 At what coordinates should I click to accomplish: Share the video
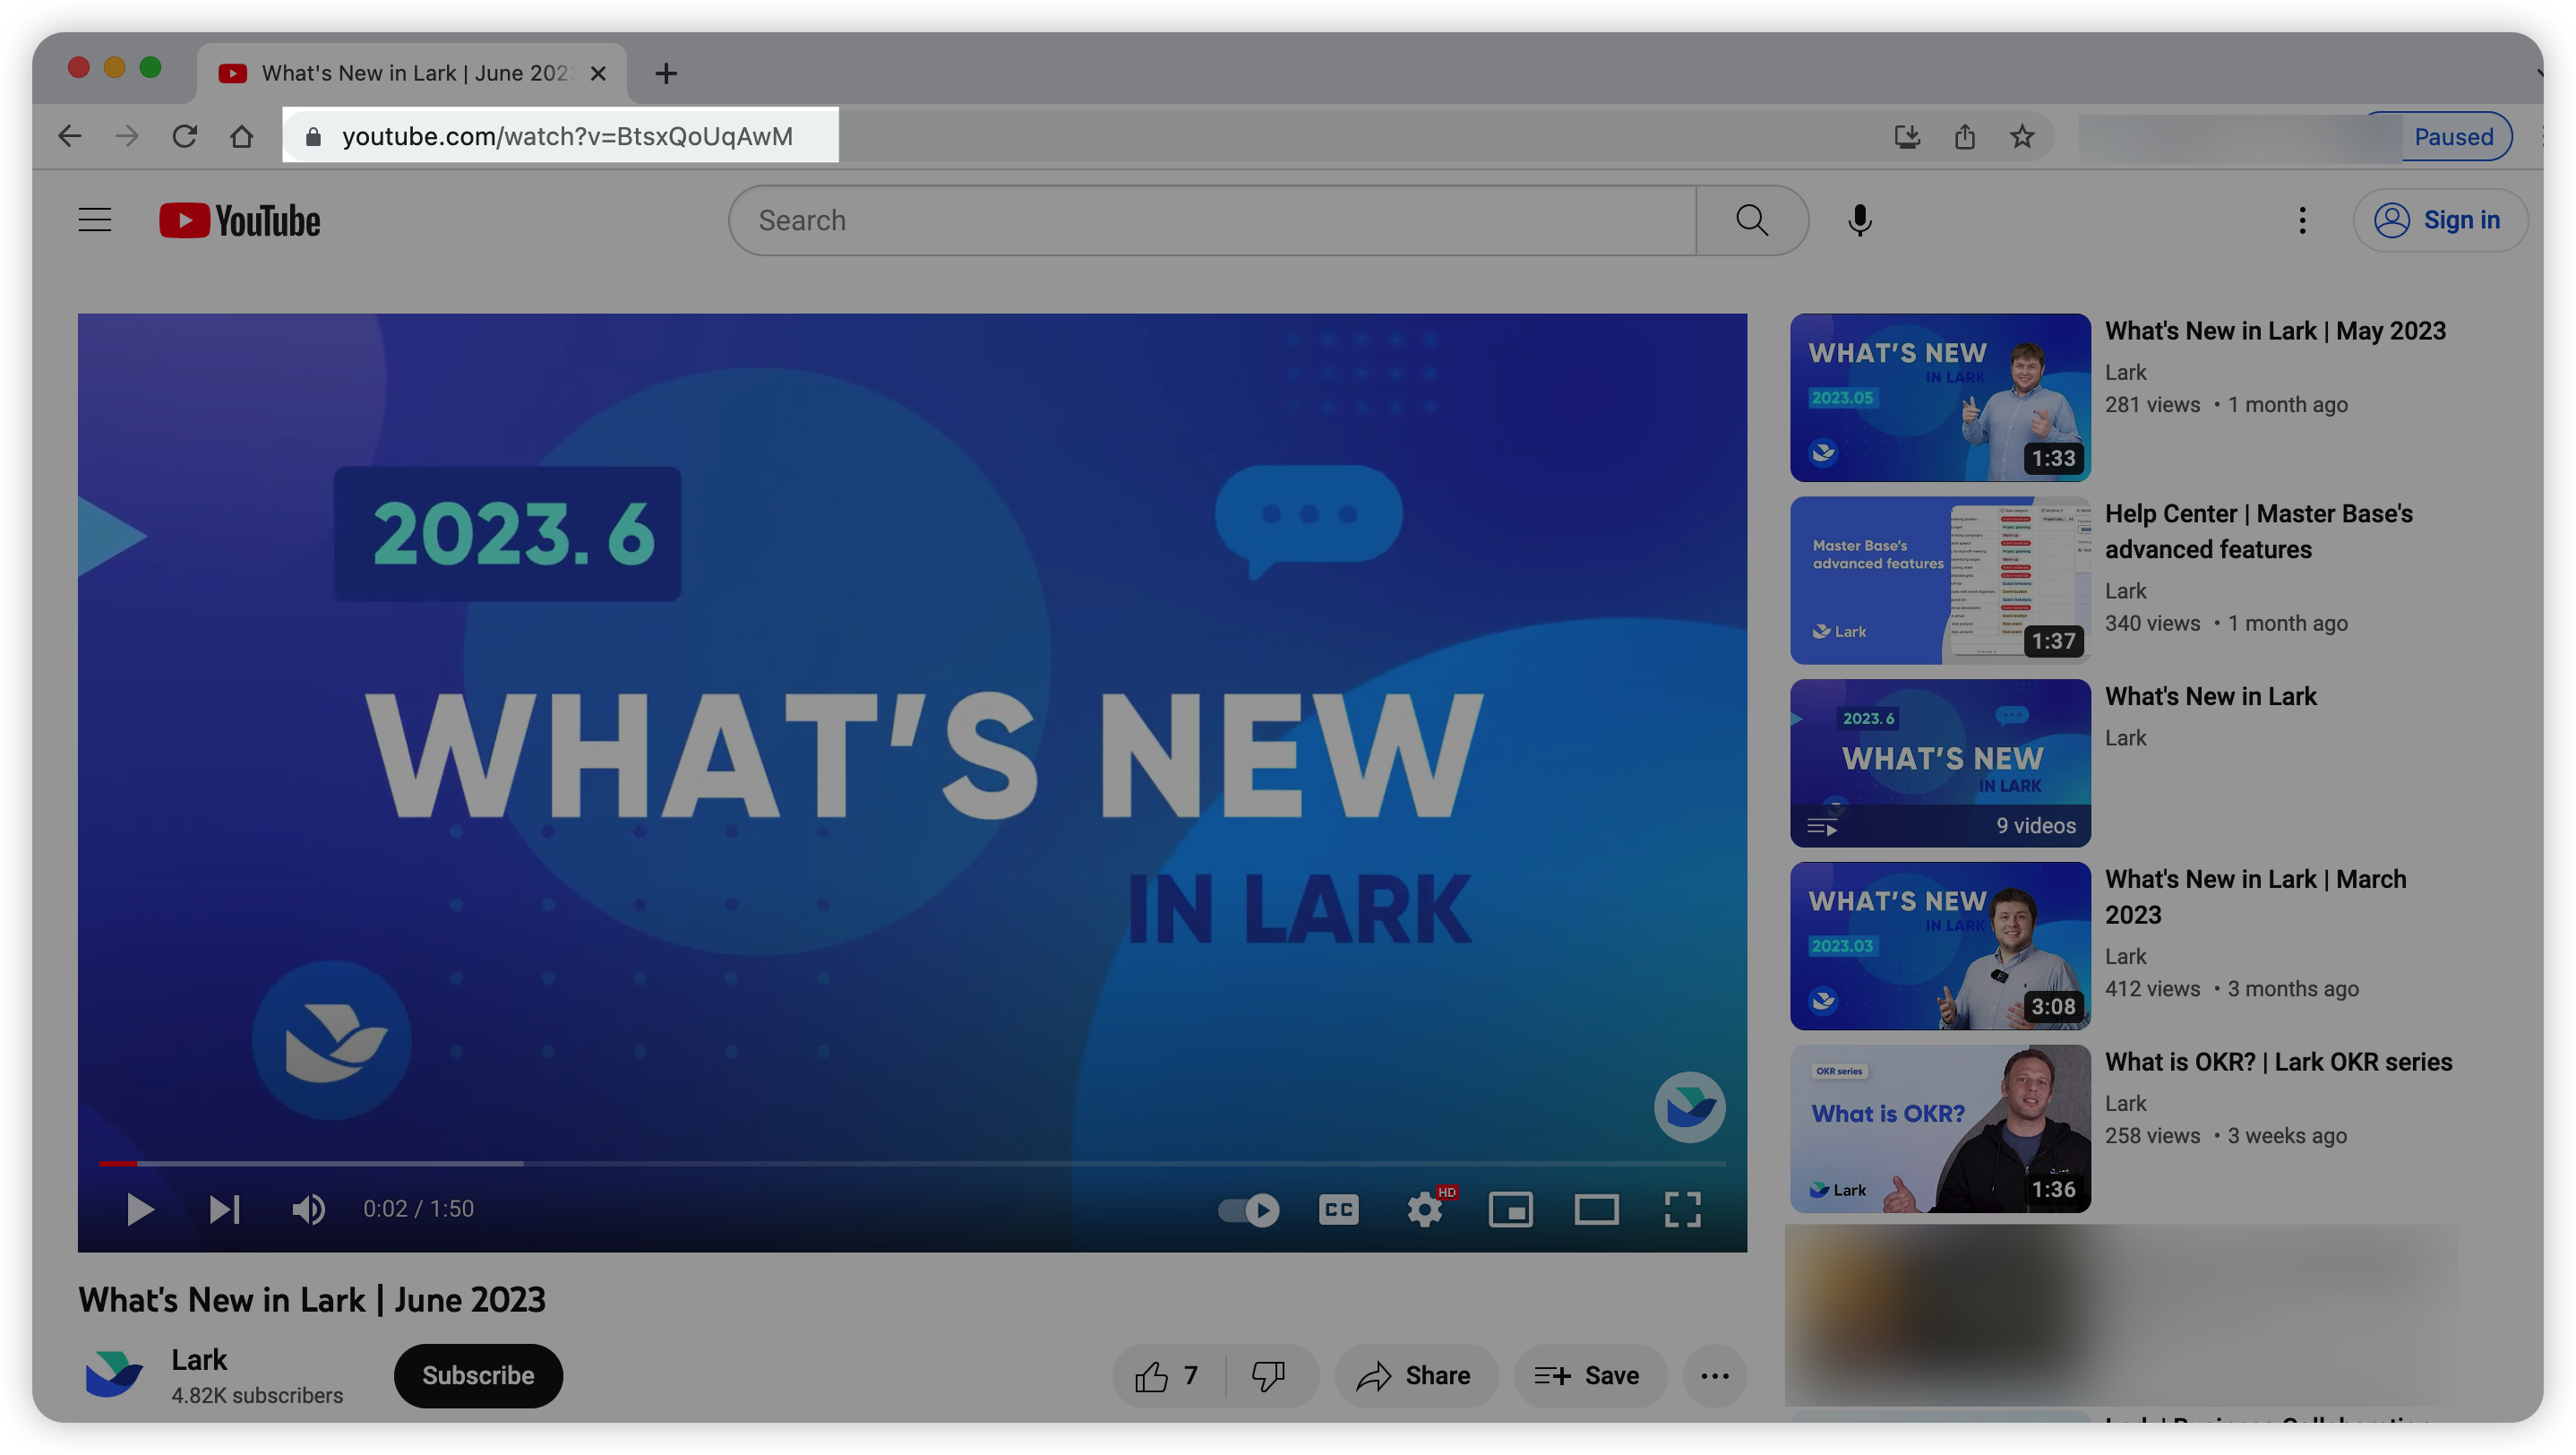(x=1415, y=1376)
